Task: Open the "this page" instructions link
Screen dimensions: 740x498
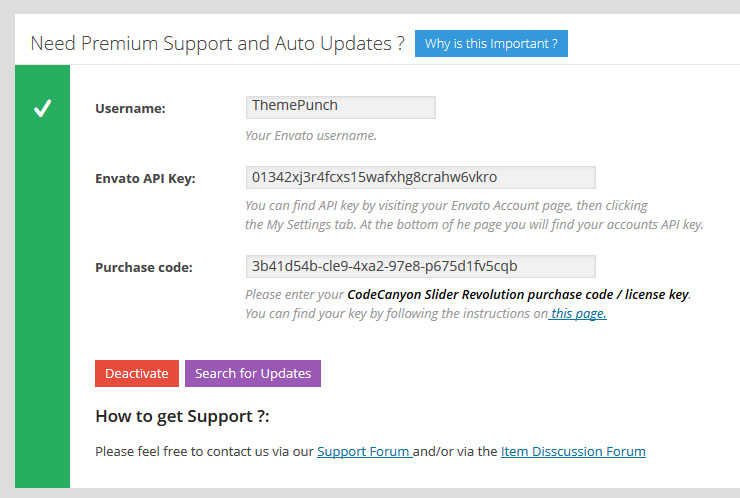Action: pyautogui.click(x=579, y=313)
